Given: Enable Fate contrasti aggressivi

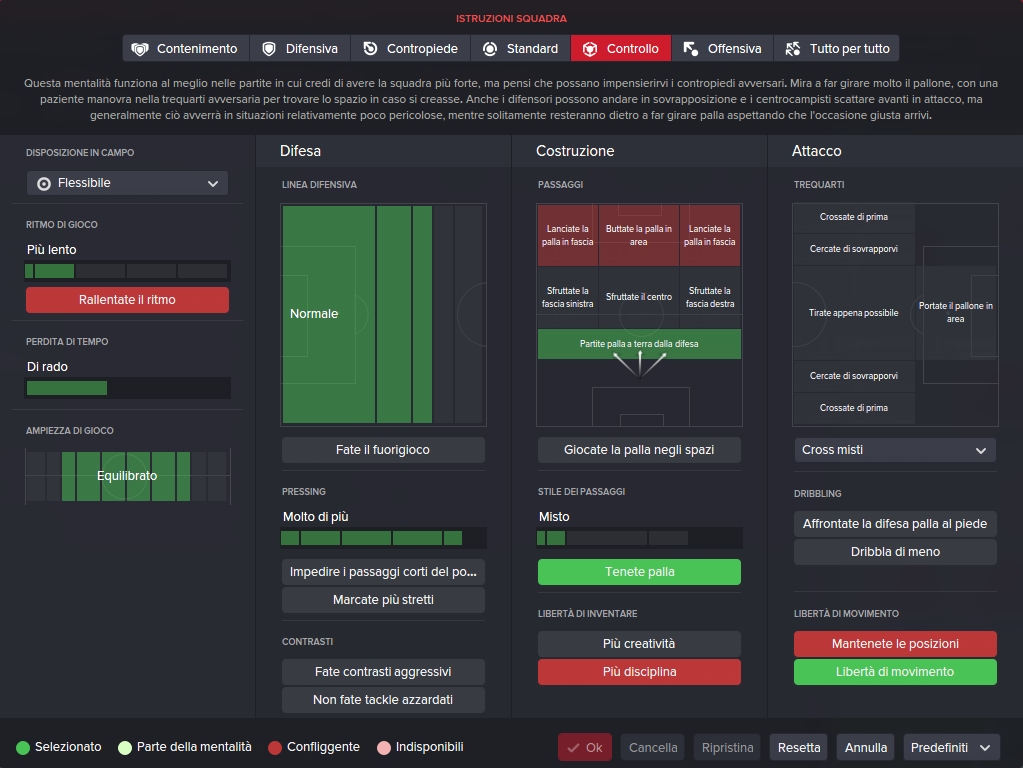Looking at the screenshot, I should coord(383,672).
